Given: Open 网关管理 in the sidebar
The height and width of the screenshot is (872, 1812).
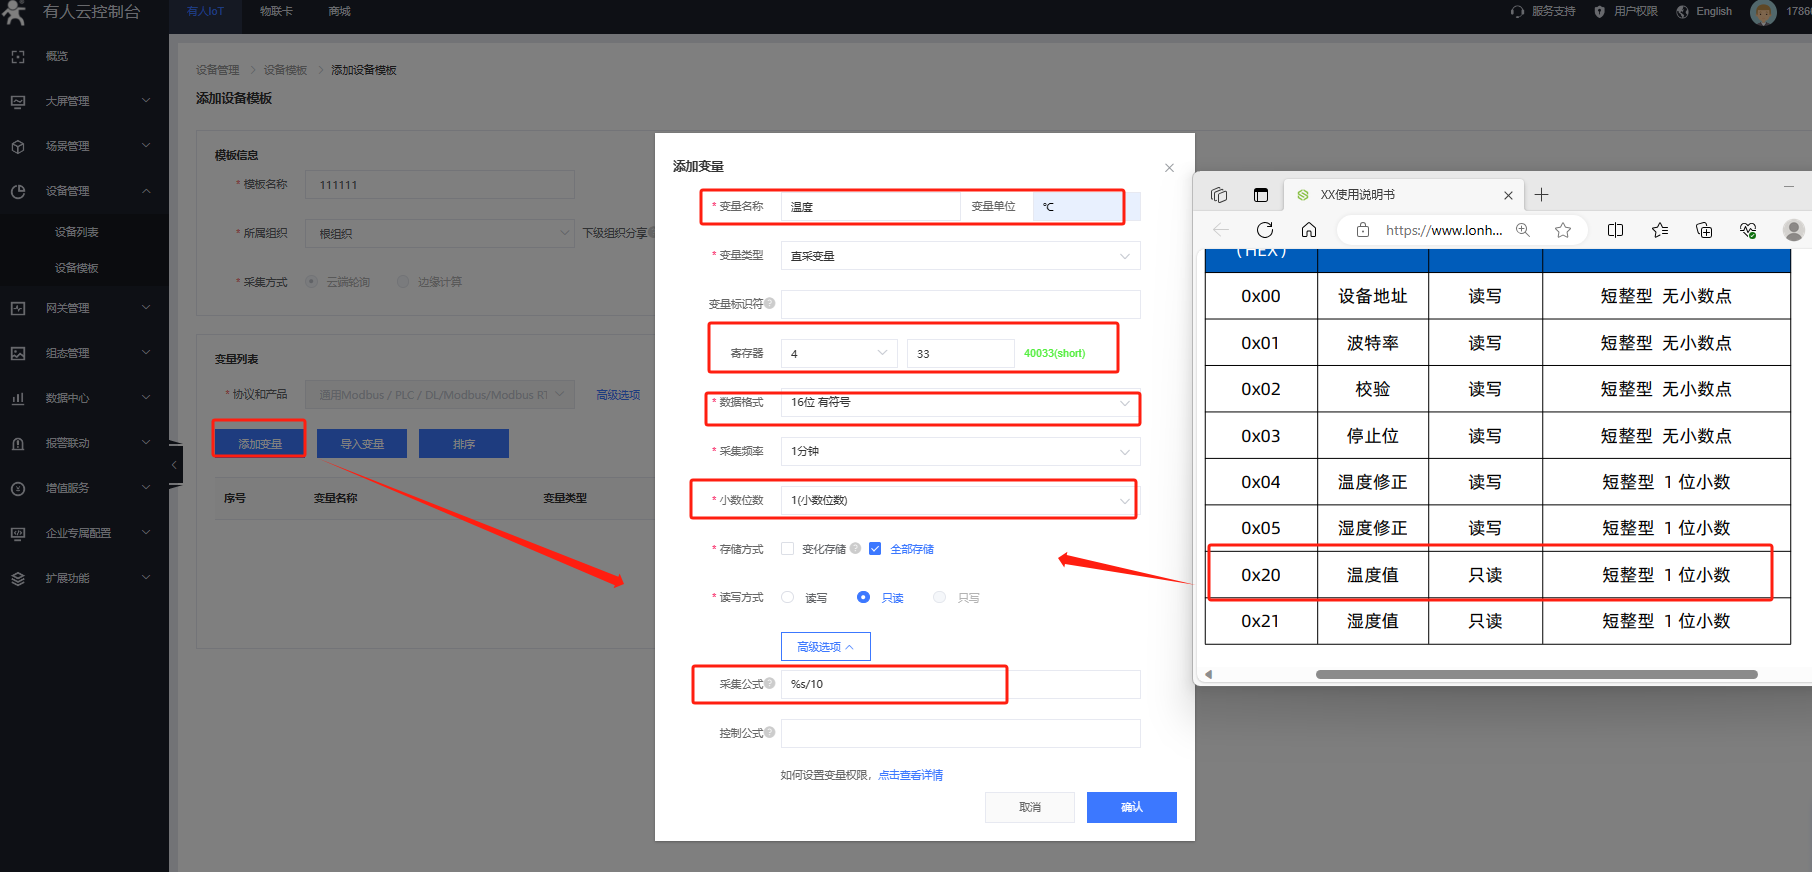Looking at the screenshot, I should click(x=68, y=309).
